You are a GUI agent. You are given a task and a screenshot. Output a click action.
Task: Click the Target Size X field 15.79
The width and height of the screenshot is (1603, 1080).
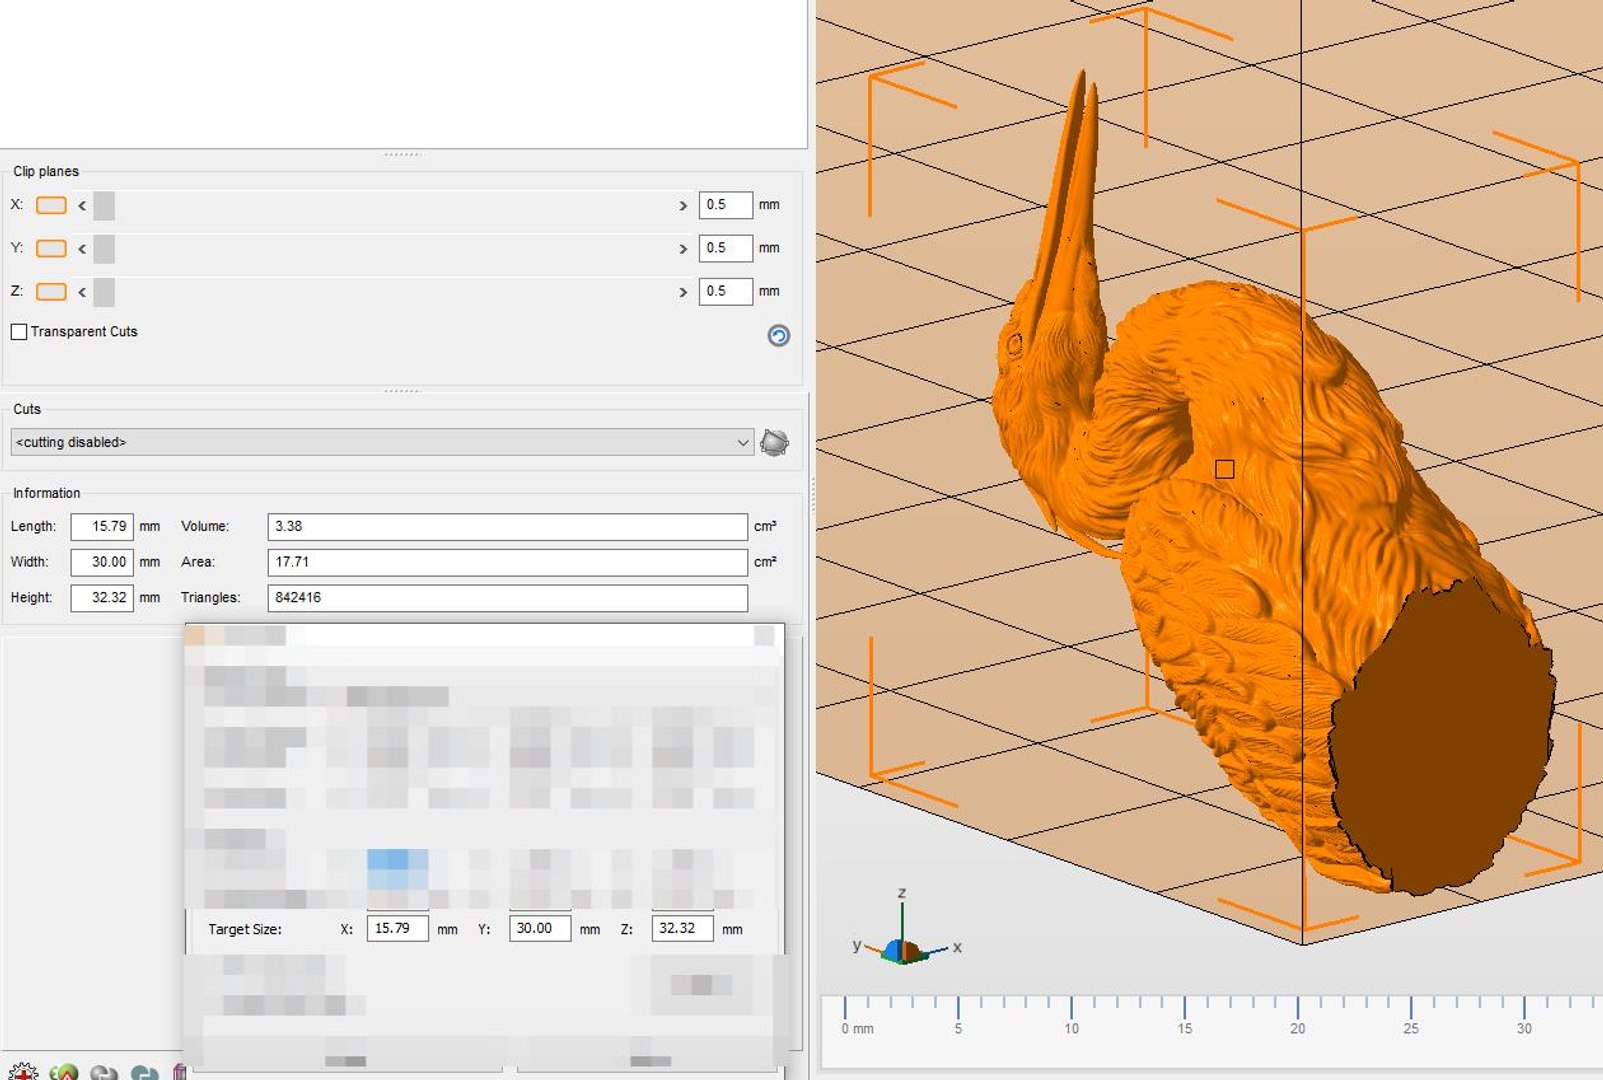(x=397, y=928)
